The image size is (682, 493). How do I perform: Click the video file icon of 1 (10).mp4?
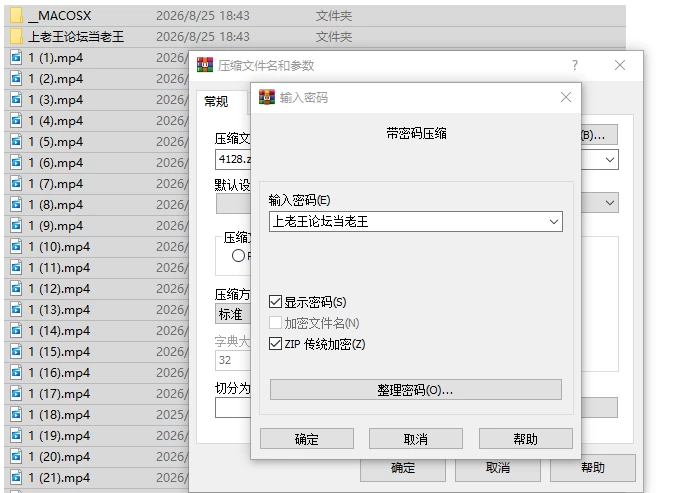[x=16, y=246]
